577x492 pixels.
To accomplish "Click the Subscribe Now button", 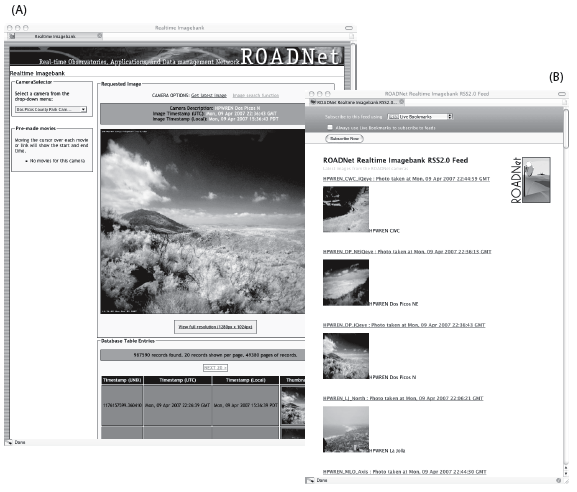I will coord(344,139).
